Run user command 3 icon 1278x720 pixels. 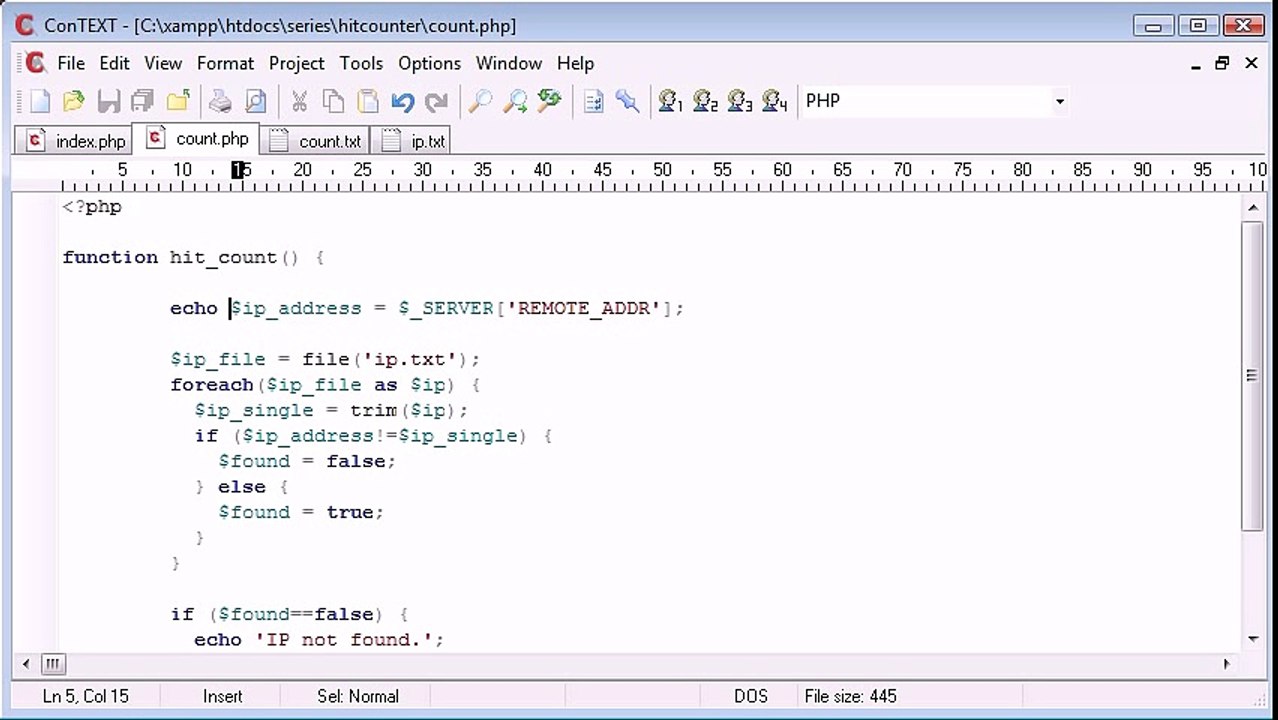click(x=740, y=101)
